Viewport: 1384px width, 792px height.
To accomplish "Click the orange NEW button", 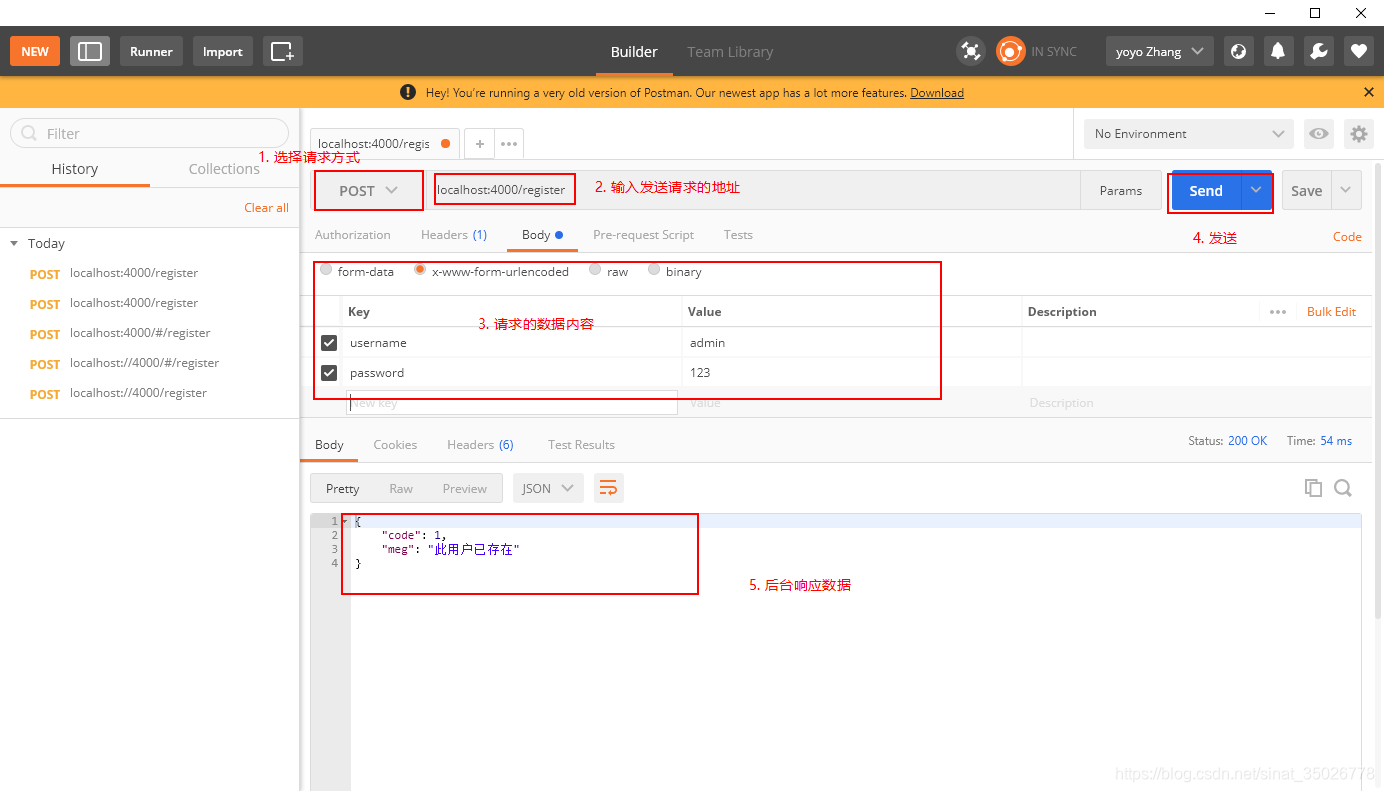I will pos(35,51).
